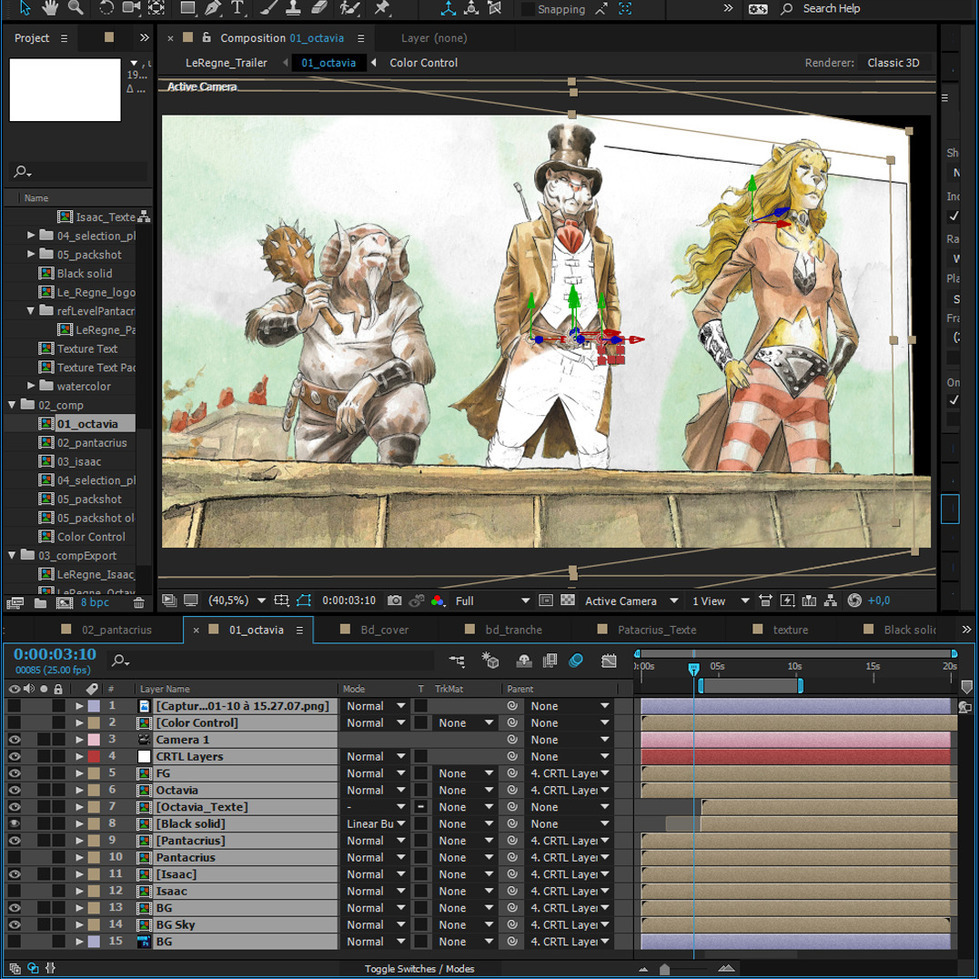Select the Rectangle shape tool
This screenshot has width=979, height=979.
(187, 8)
